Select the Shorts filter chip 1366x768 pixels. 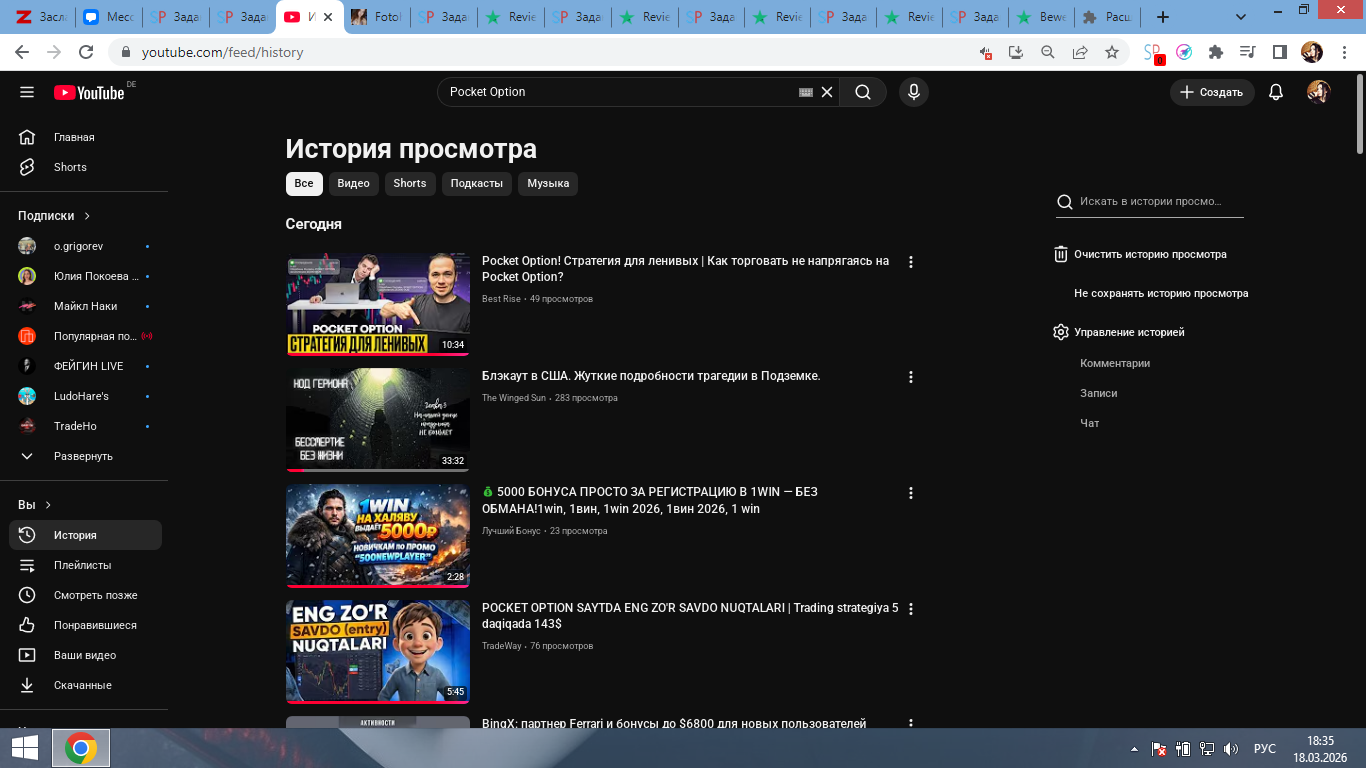point(410,183)
